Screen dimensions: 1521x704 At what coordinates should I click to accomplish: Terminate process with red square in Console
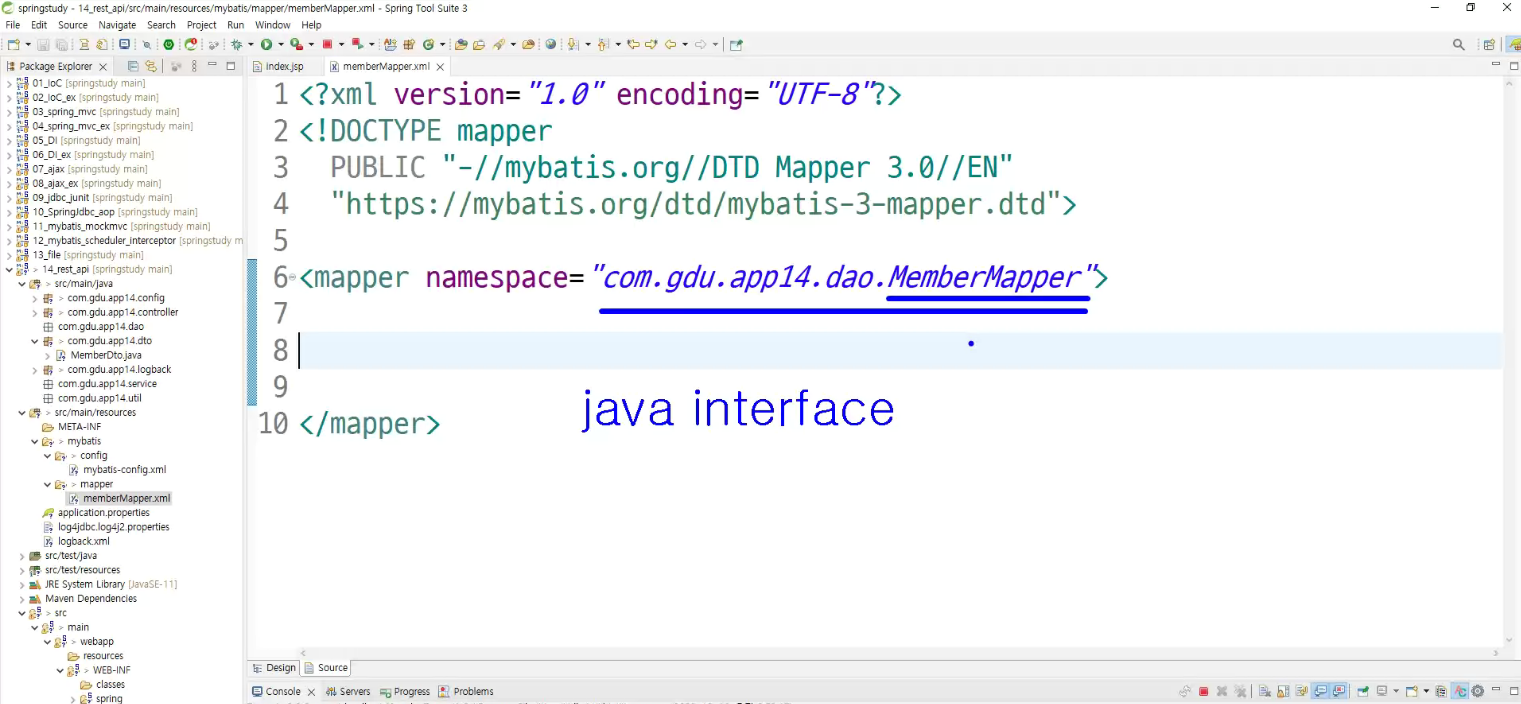[1203, 691]
